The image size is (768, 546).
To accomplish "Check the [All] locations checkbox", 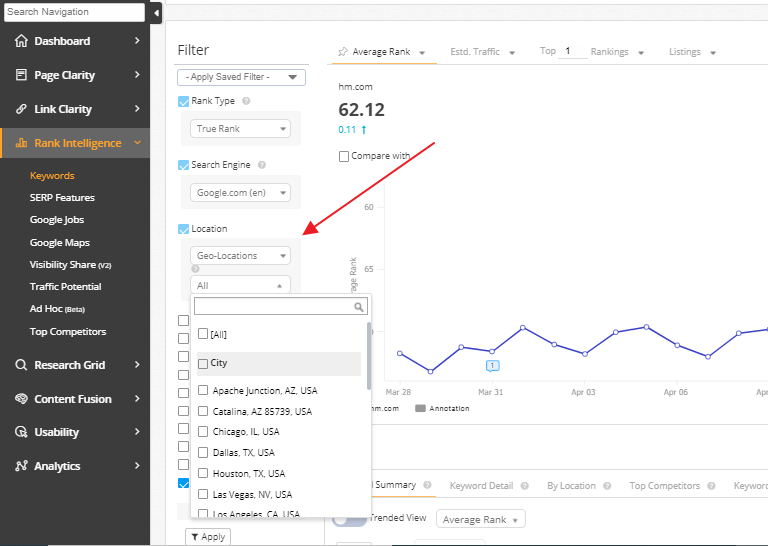I will click(203, 333).
